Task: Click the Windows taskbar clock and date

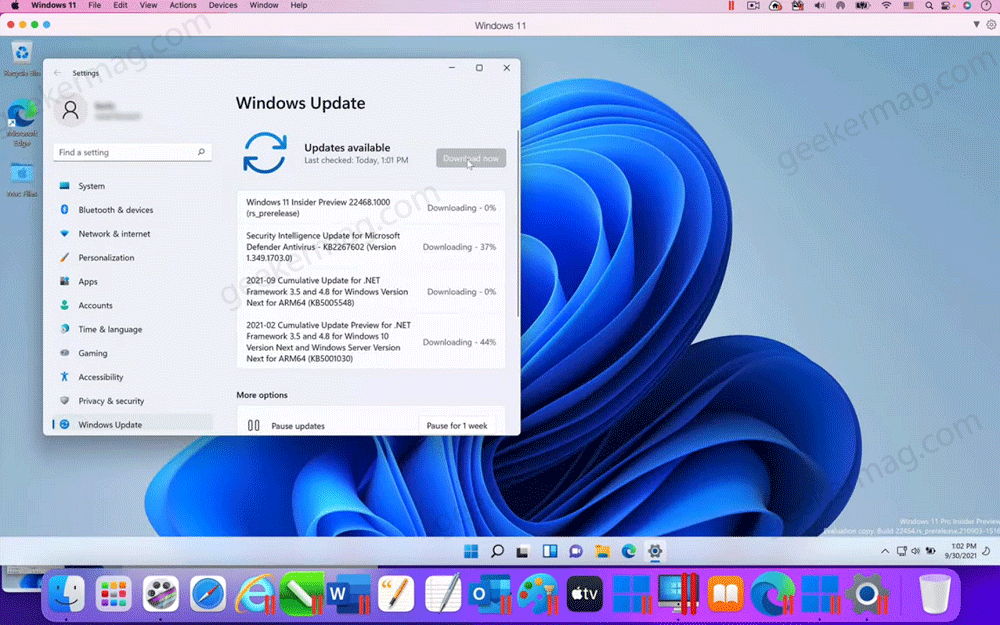Action: click(x=960, y=551)
